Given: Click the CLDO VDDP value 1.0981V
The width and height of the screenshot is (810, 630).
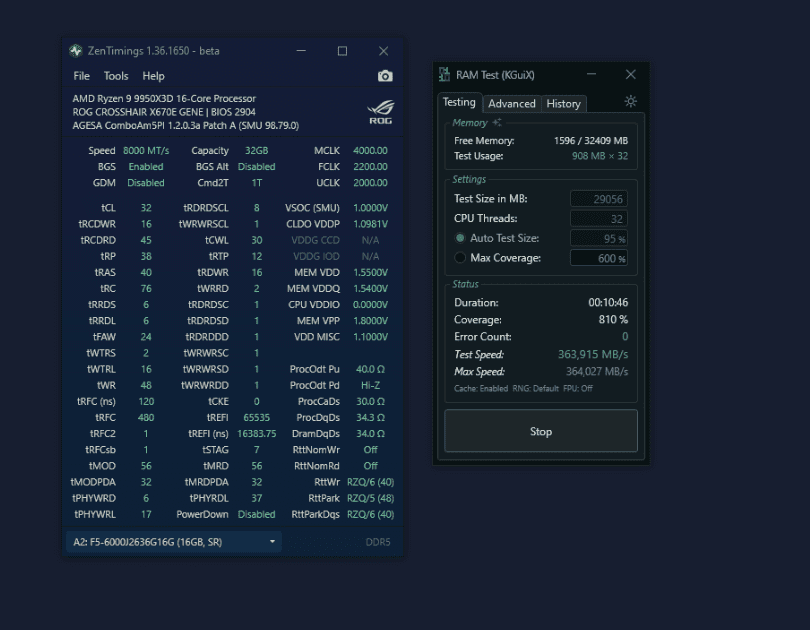Looking at the screenshot, I should [x=370, y=224].
